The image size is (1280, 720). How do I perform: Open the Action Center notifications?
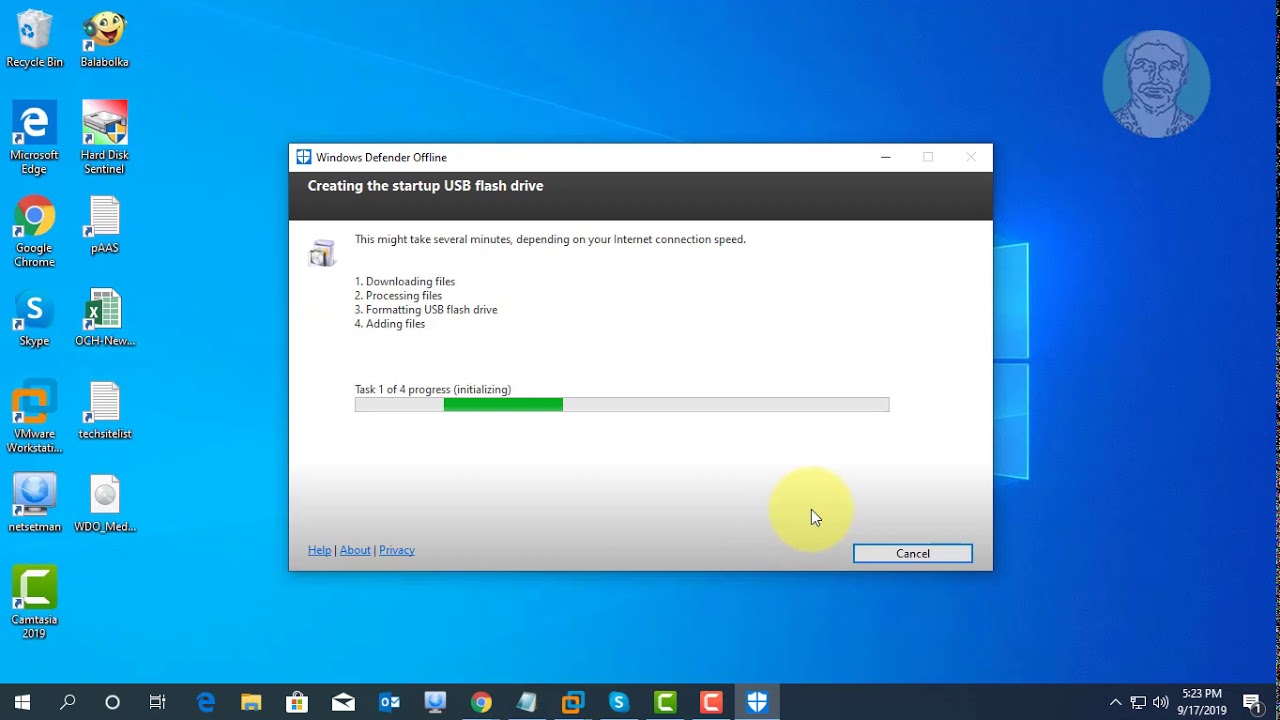tap(1252, 702)
